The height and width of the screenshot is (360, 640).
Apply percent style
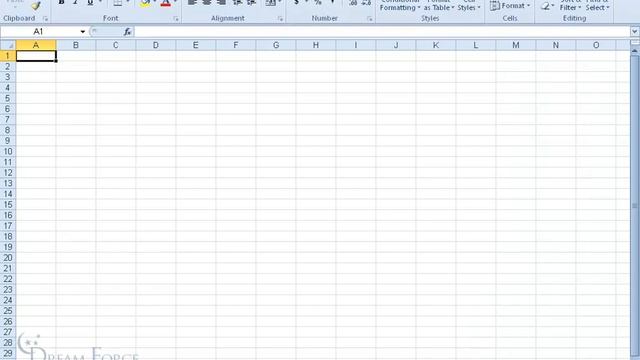(x=318, y=3)
